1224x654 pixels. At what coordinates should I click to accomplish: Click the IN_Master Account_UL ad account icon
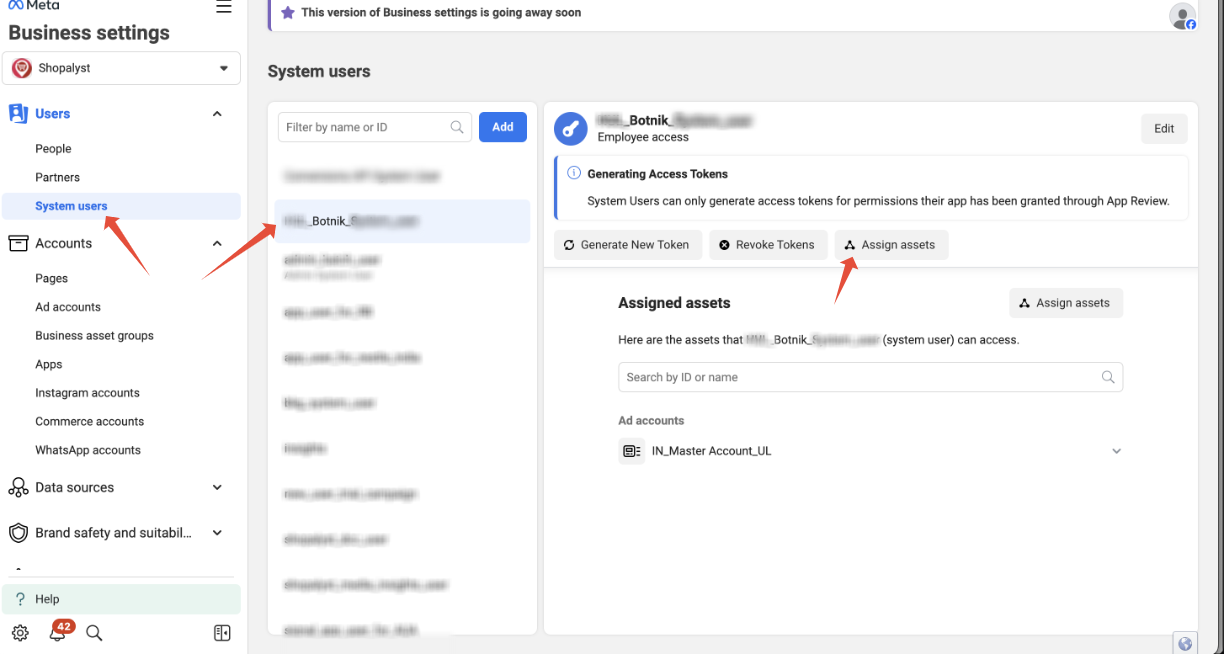coord(631,451)
